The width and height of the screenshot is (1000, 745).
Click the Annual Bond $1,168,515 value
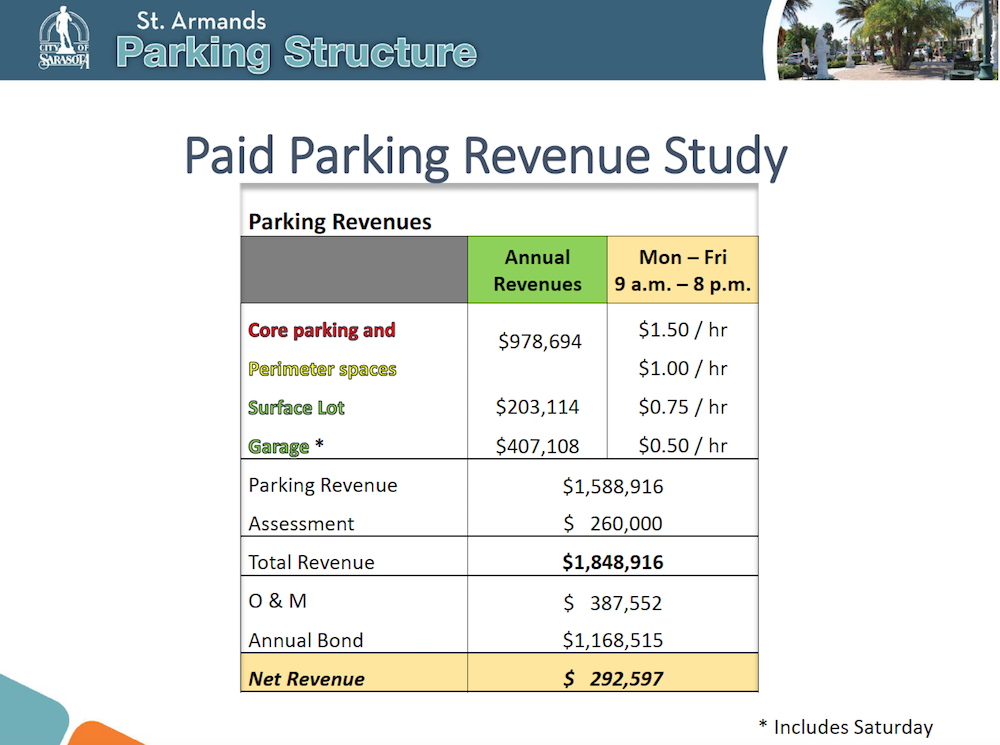pyautogui.click(x=613, y=640)
